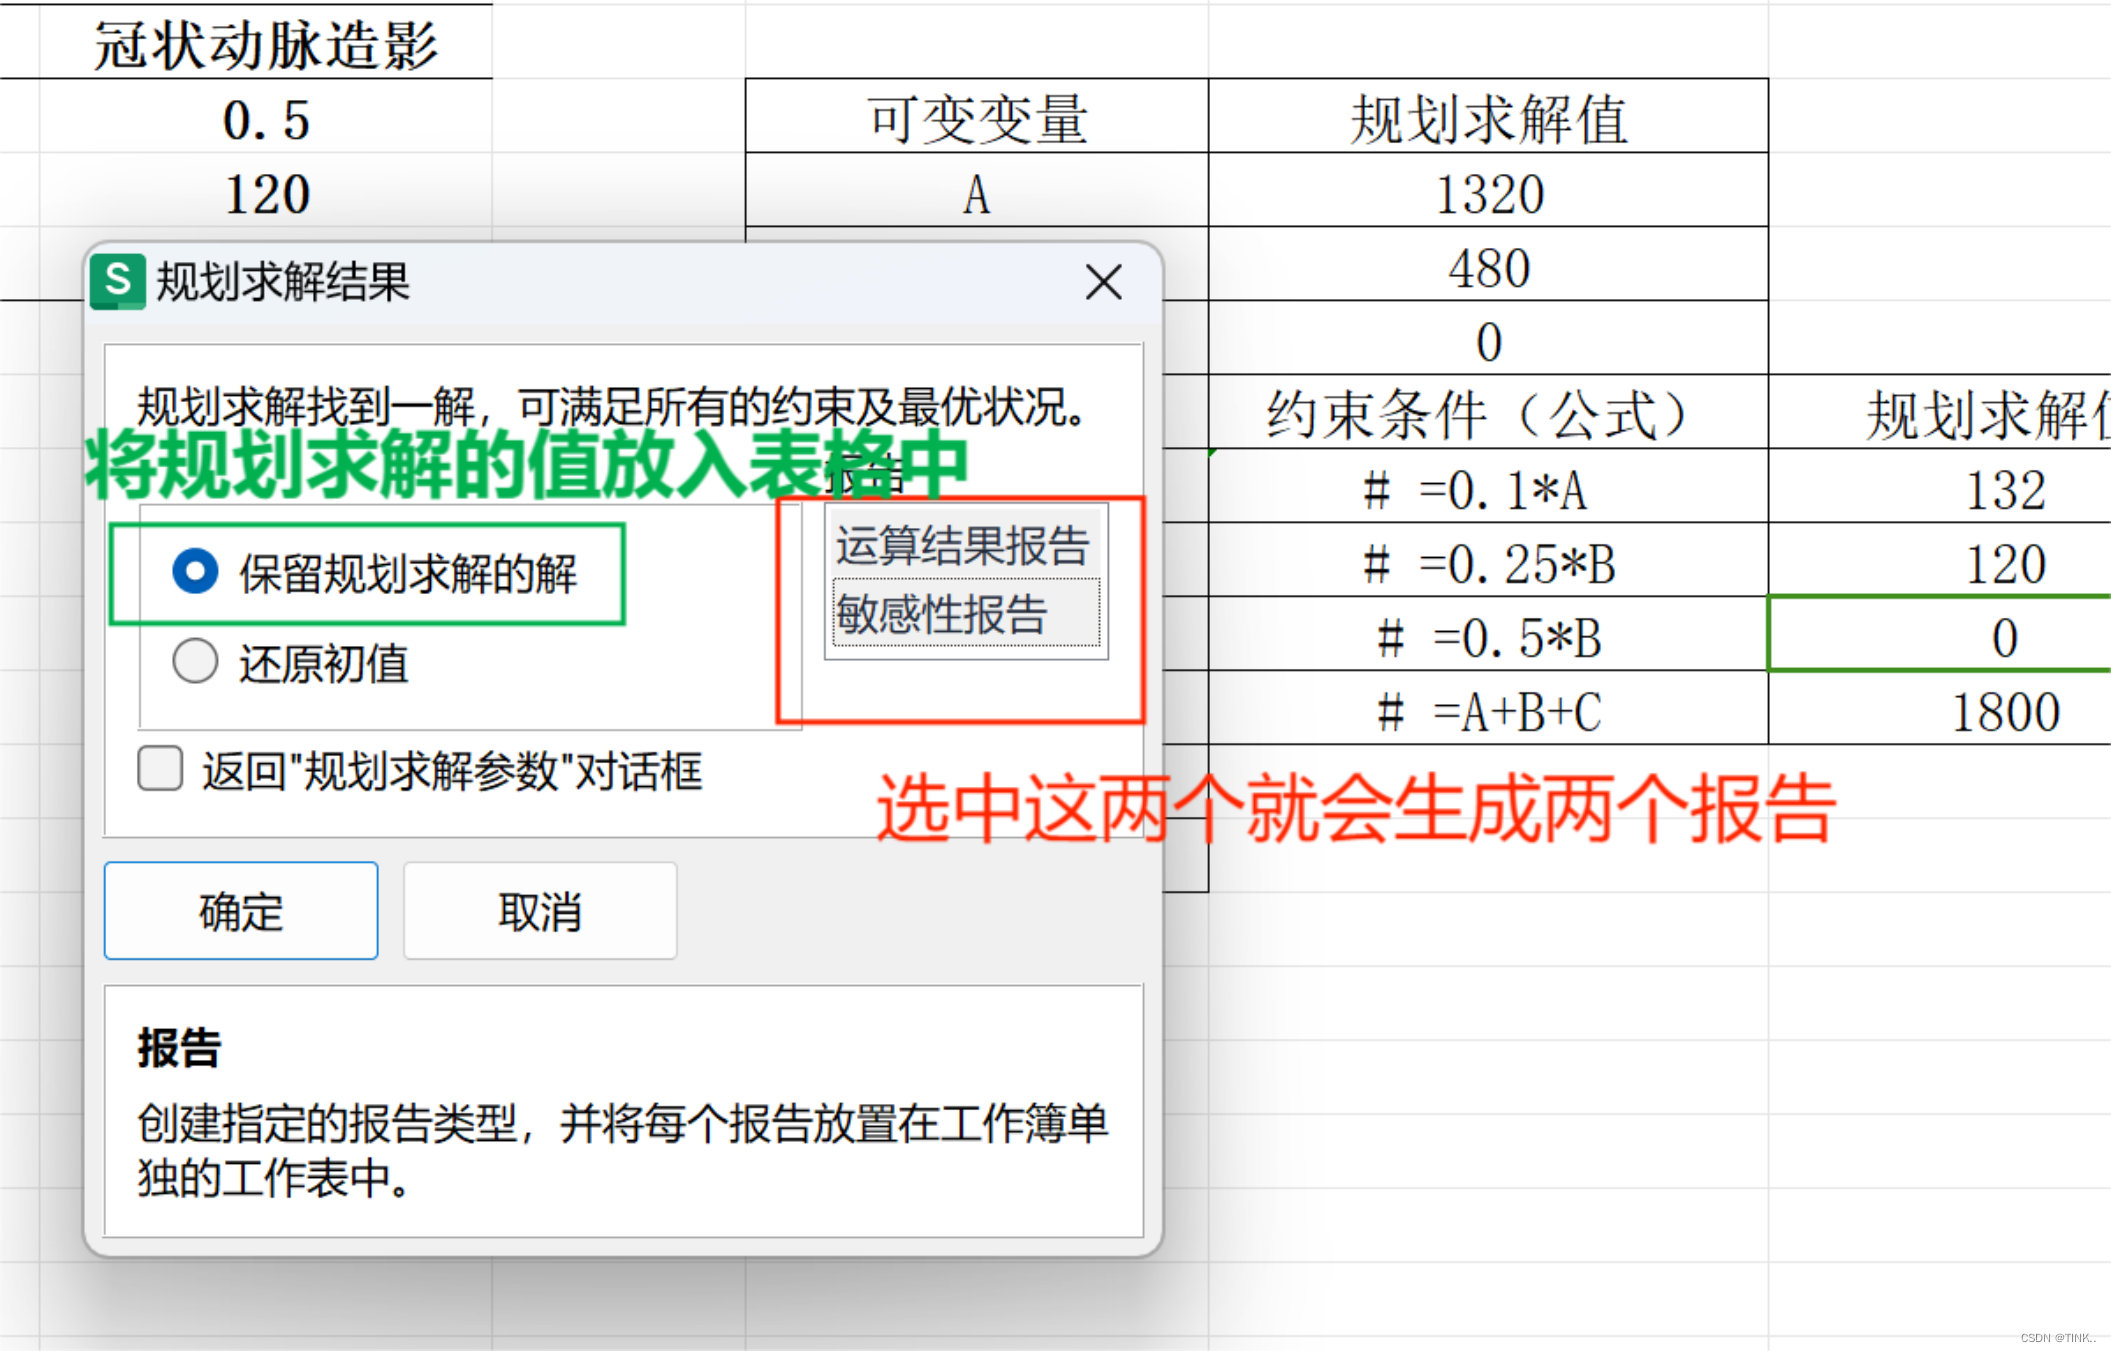Select 还原初值 radio button
This screenshot has height=1352, width=2111.
[195, 662]
